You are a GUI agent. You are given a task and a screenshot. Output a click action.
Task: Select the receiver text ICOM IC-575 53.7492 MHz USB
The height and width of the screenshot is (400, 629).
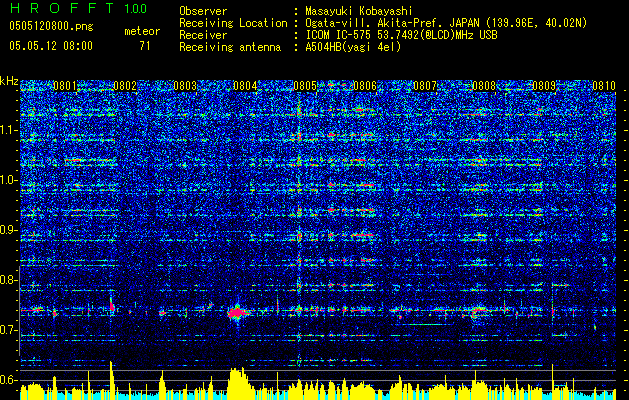click(x=401, y=35)
